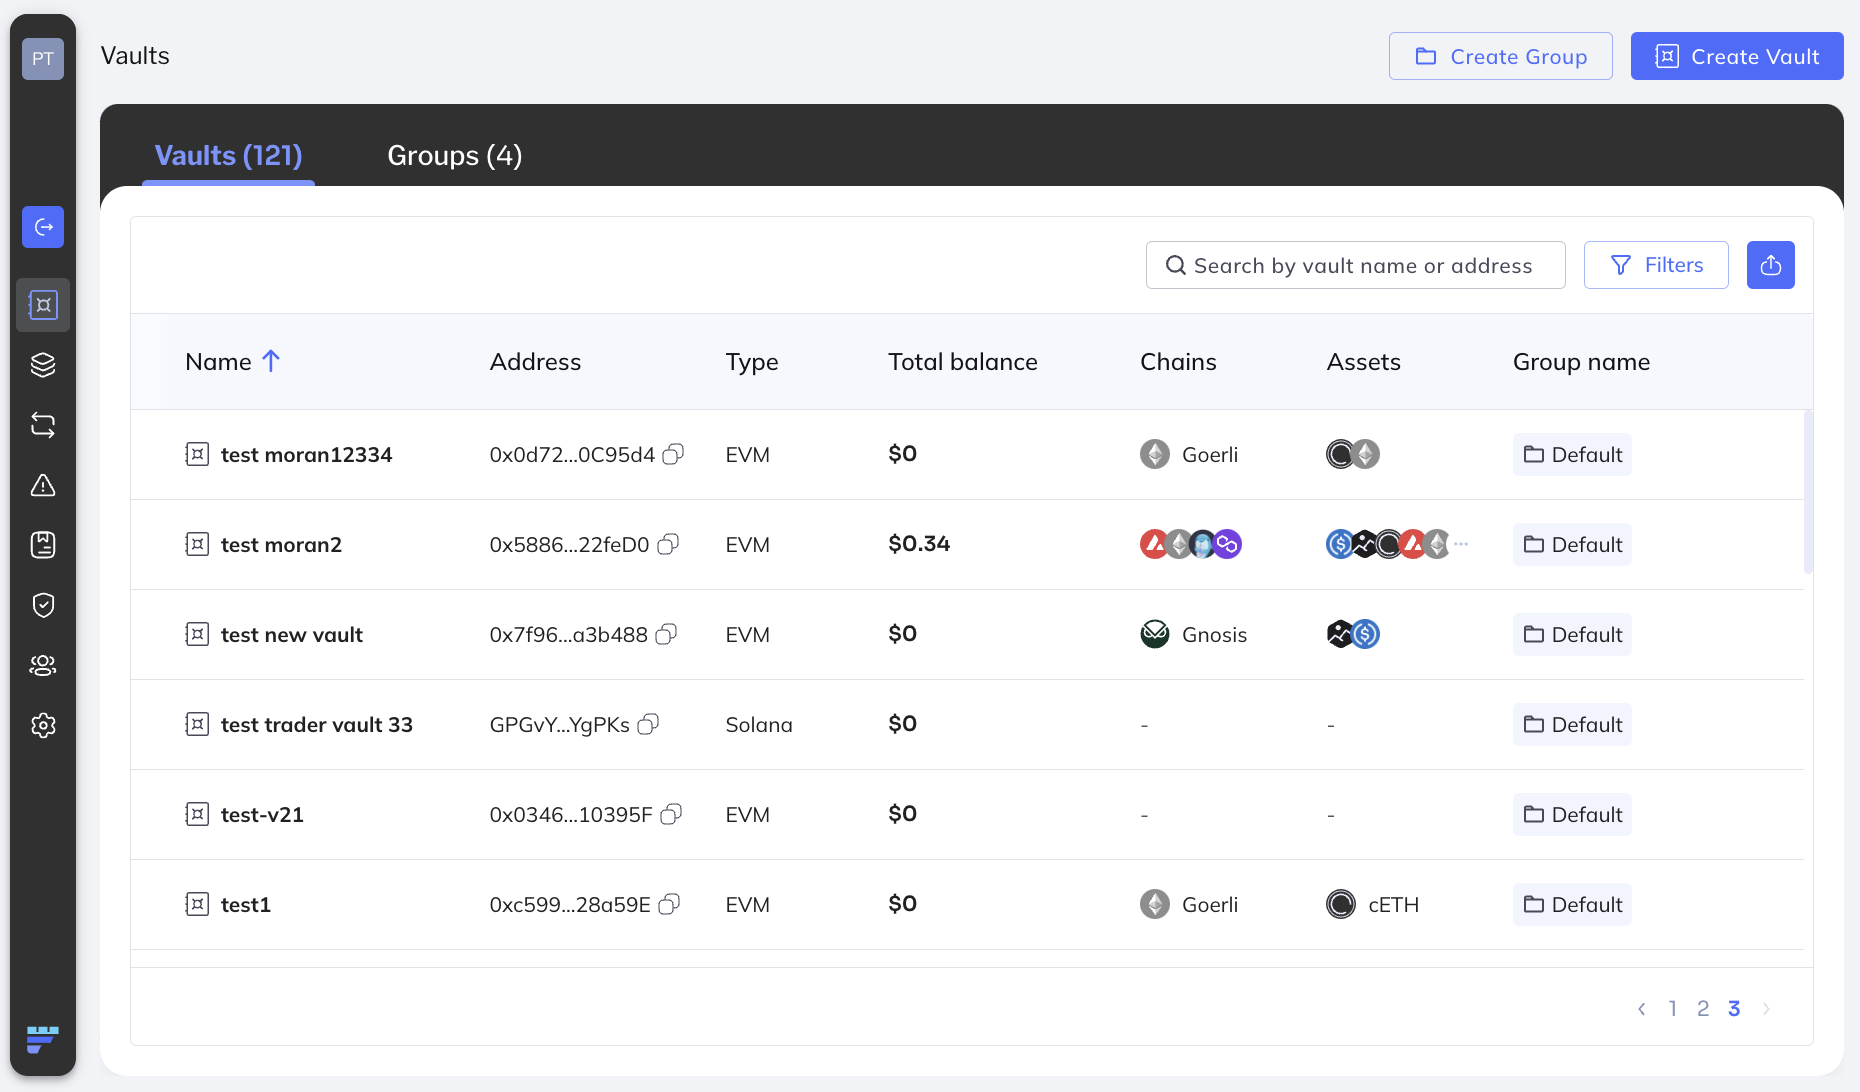Go to pagination page 1
The height and width of the screenshot is (1092, 1860).
pyautogui.click(x=1672, y=1008)
